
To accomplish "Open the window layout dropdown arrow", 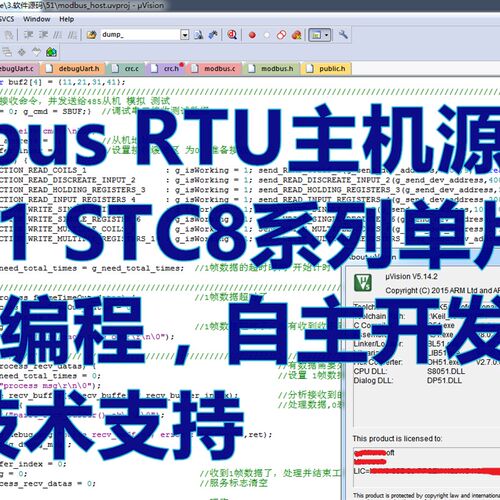I will pos(327,35).
